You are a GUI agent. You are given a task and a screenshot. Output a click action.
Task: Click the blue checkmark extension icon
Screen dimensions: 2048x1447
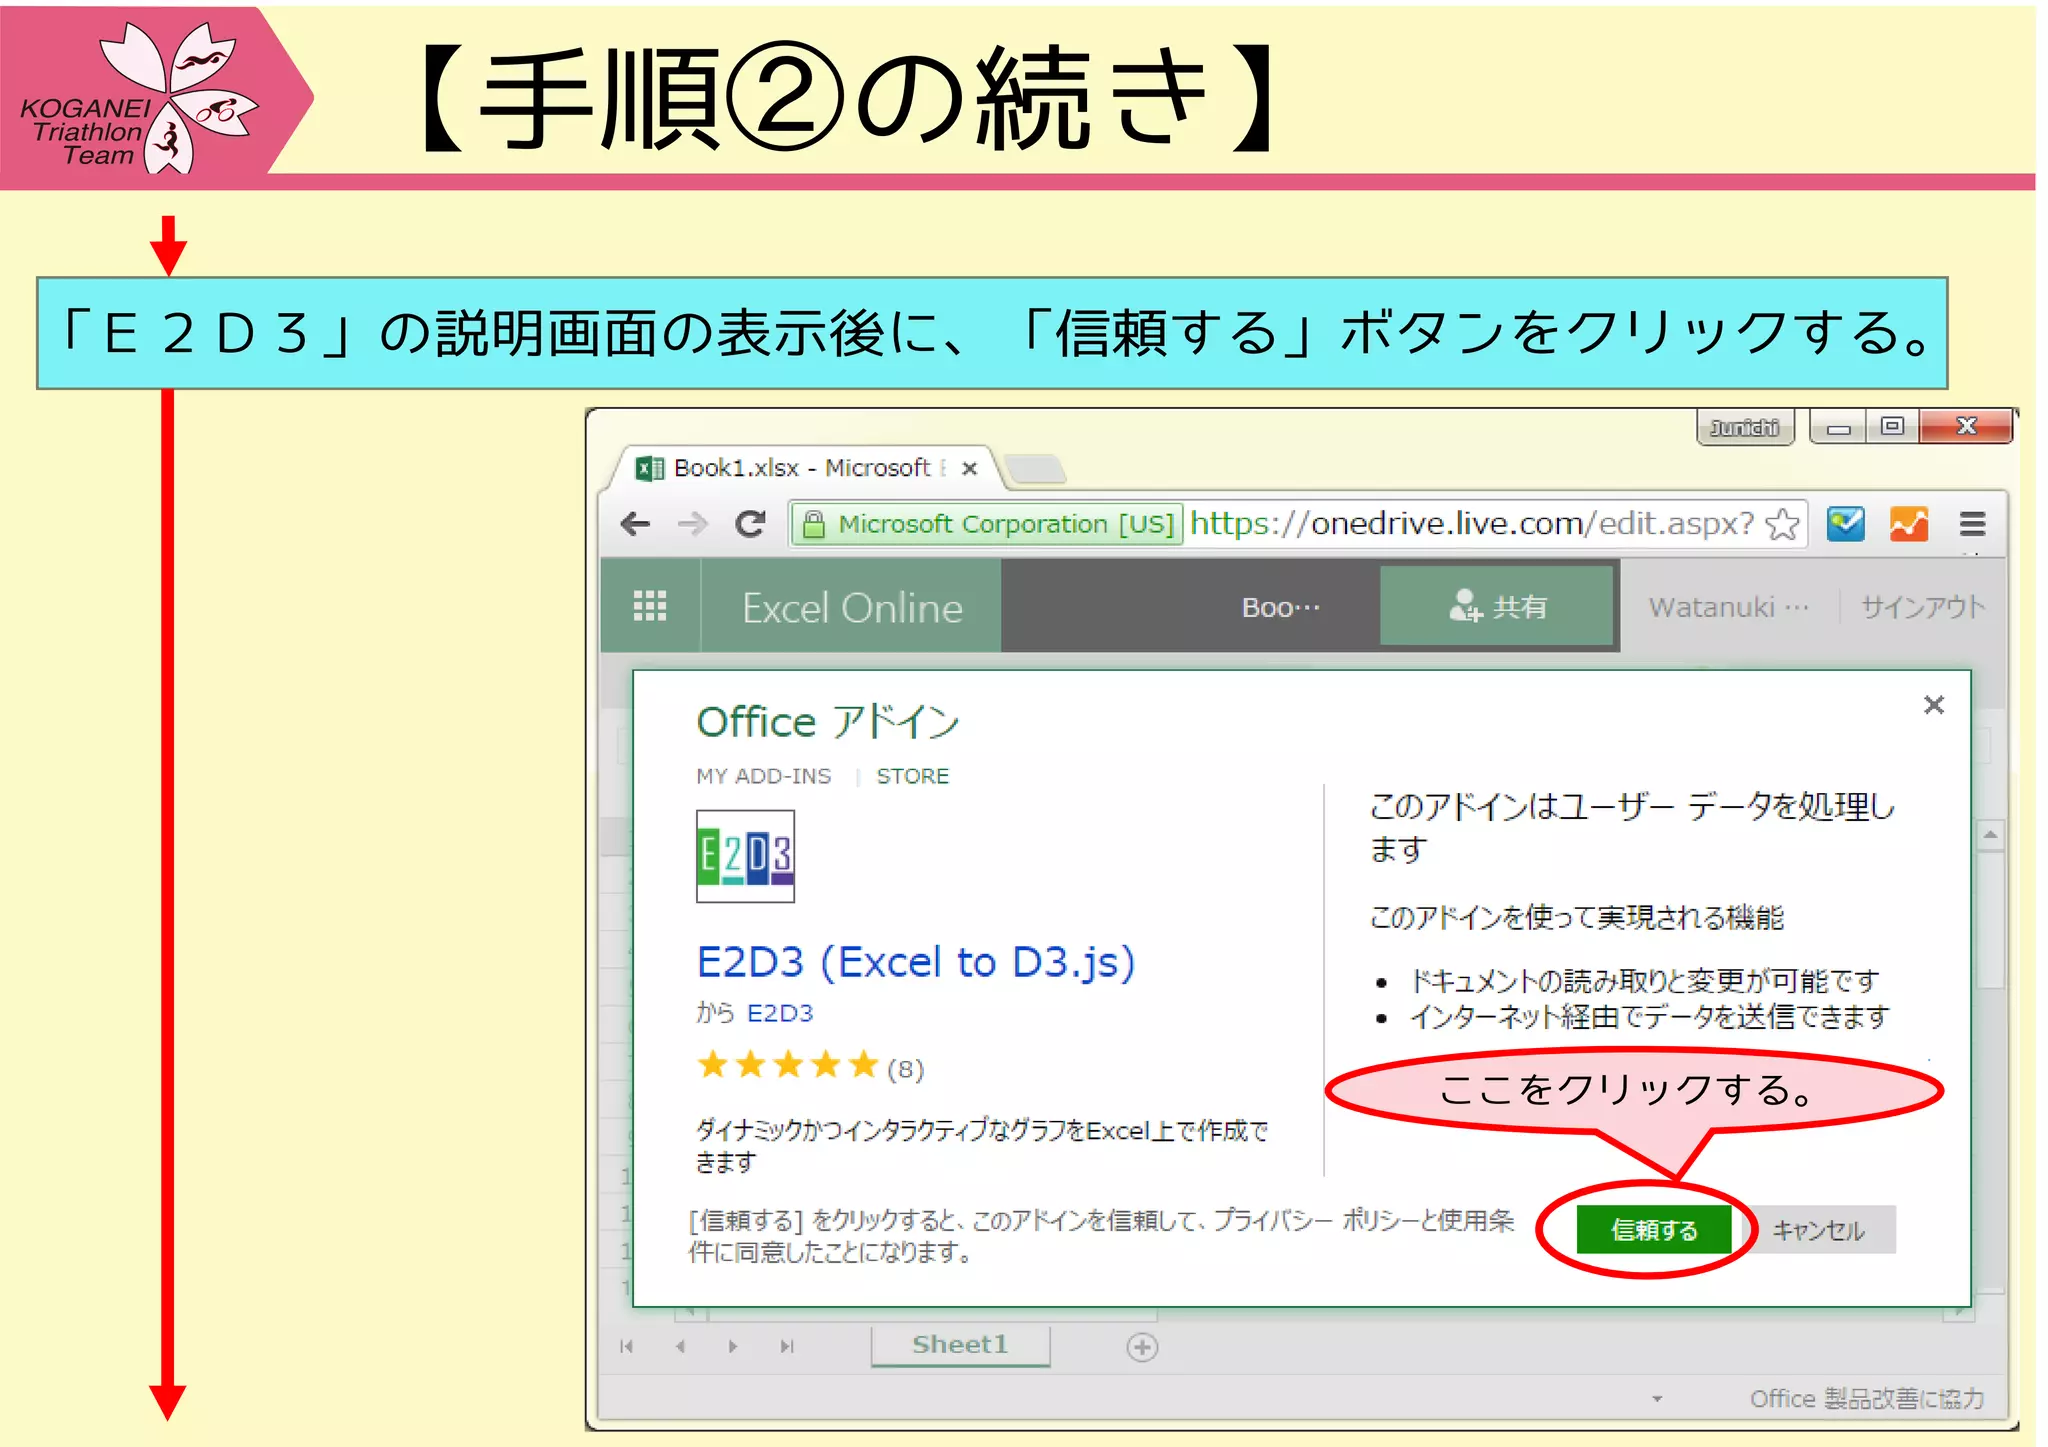1845,524
